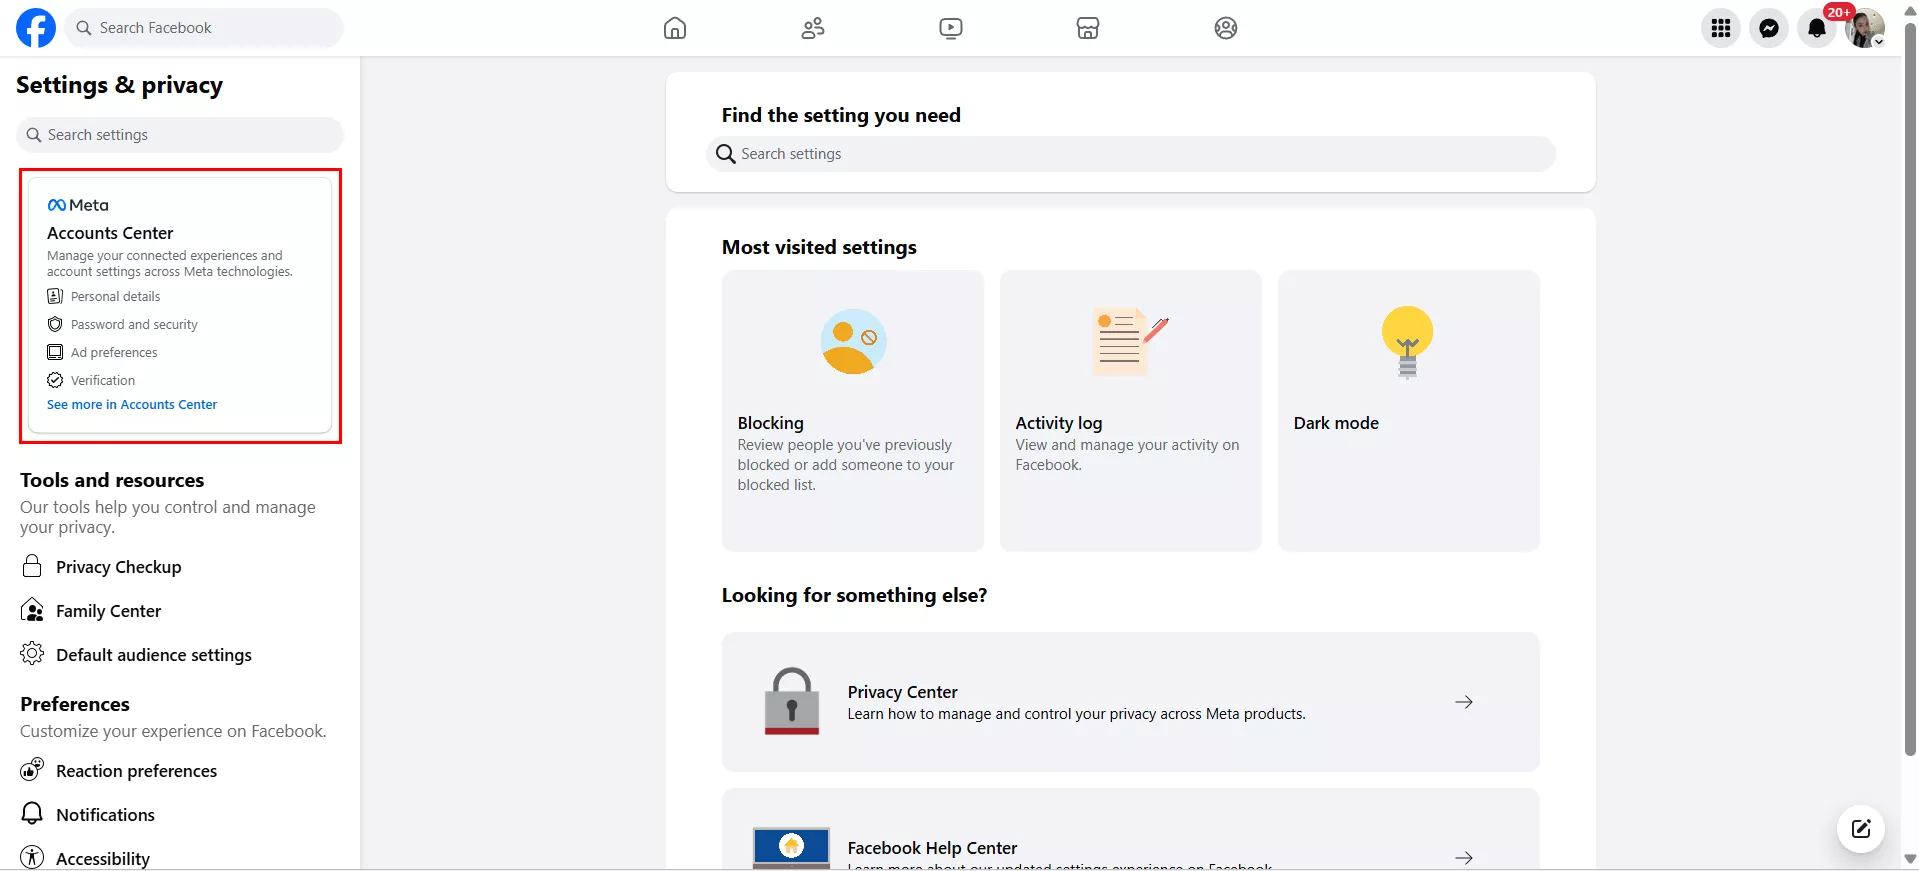Open the Messenger icon
Image resolution: width=1919 pixels, height=871 pixels.
(1769, 28)
